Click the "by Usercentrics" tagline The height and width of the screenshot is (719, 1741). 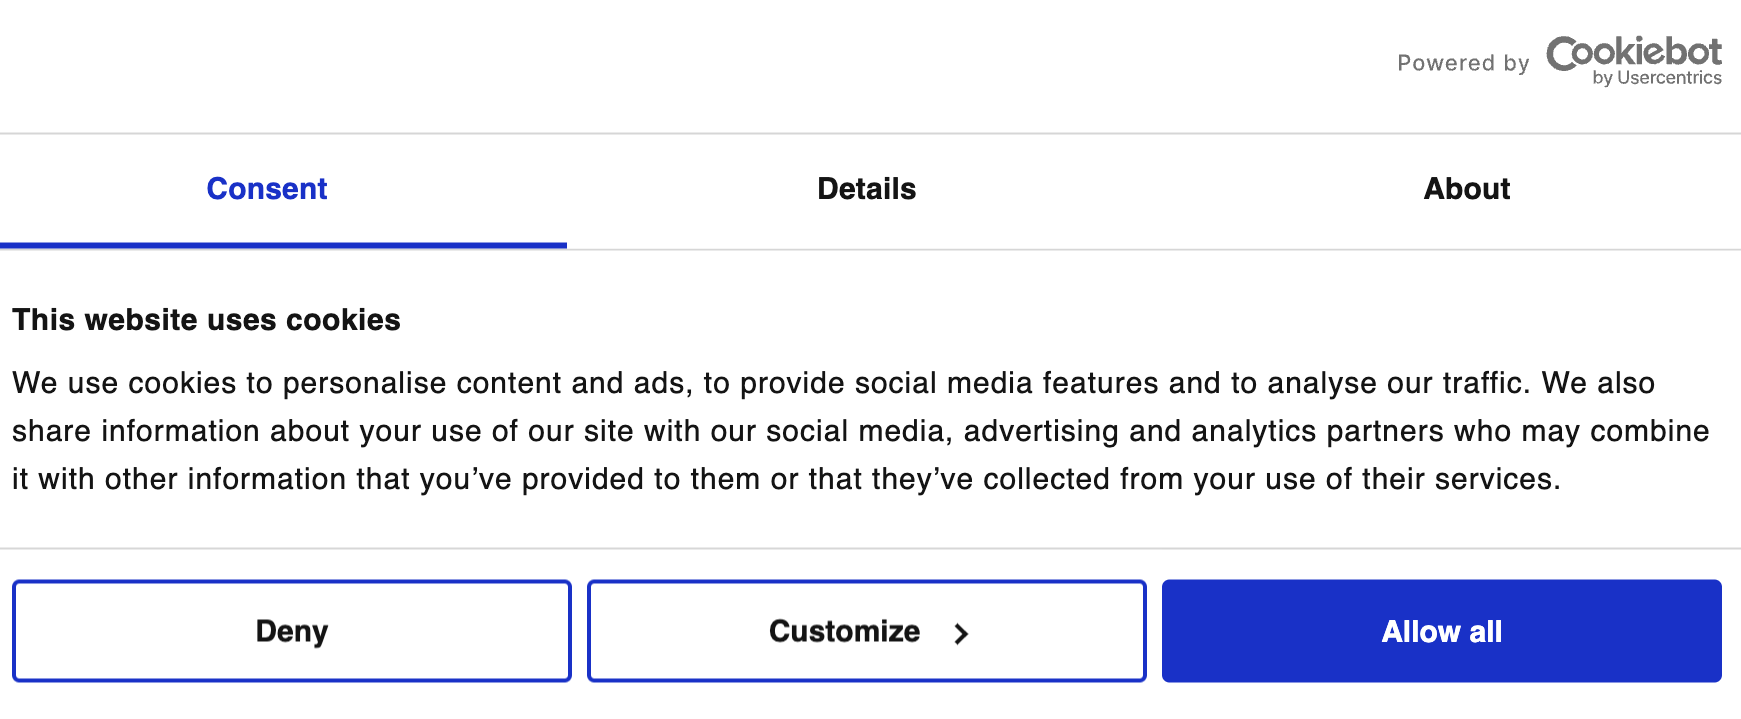[1656, 78]
